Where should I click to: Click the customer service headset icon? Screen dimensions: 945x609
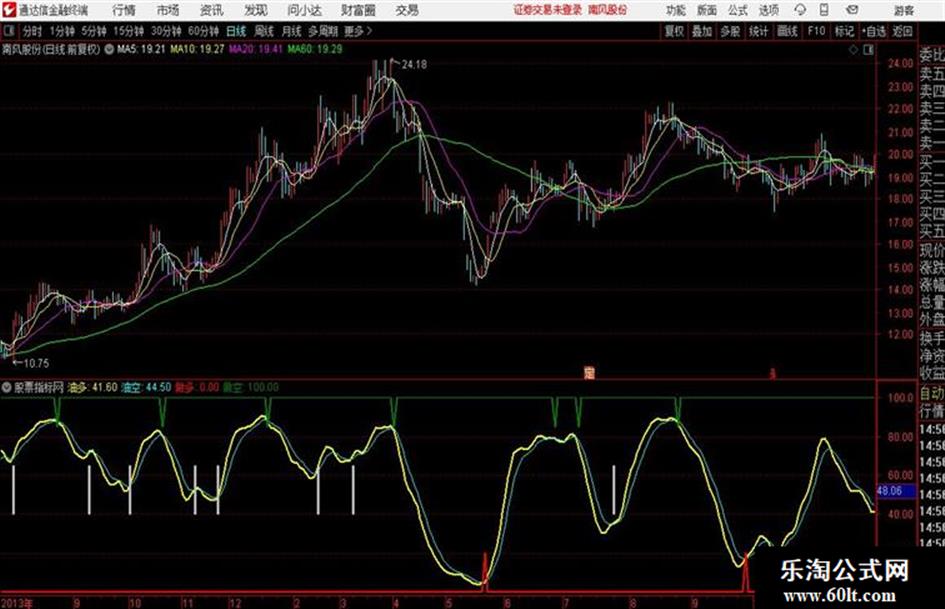tap(800, 10)
